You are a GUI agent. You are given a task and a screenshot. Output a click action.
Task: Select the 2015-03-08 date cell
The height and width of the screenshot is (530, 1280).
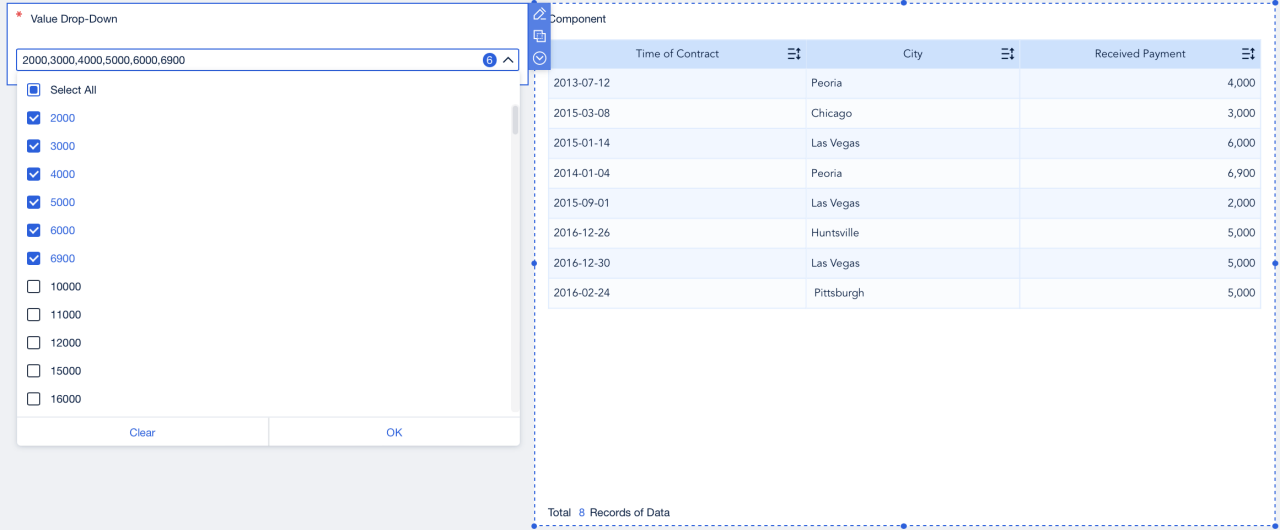pyautogui.click(x=677, y=113)
